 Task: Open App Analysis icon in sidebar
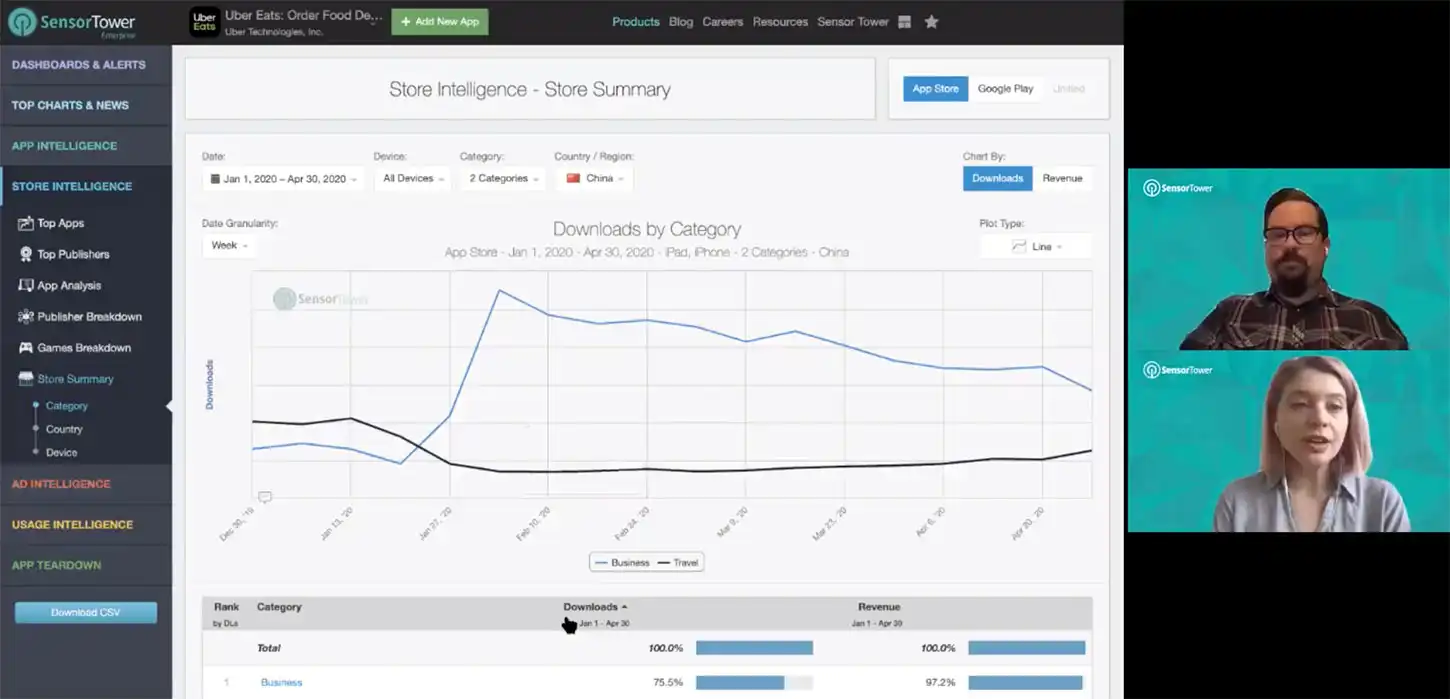[x=26, y=285]
